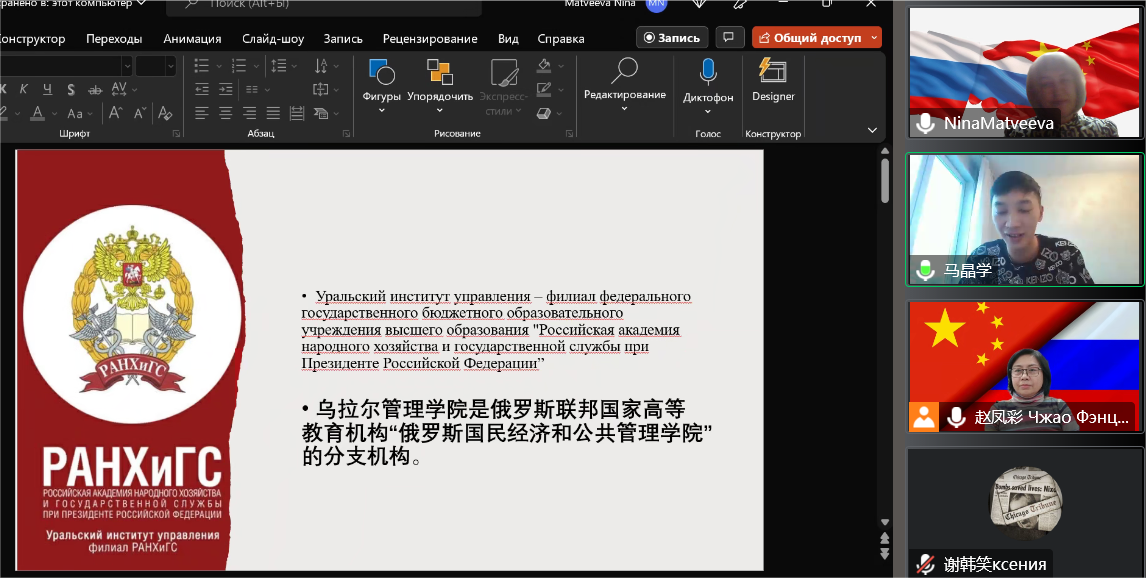Image resolution: width=1146 pixels, height=578 pixels.
Task: Open the Font (Шрифт) dialog launcher
Action: [176, 134]
